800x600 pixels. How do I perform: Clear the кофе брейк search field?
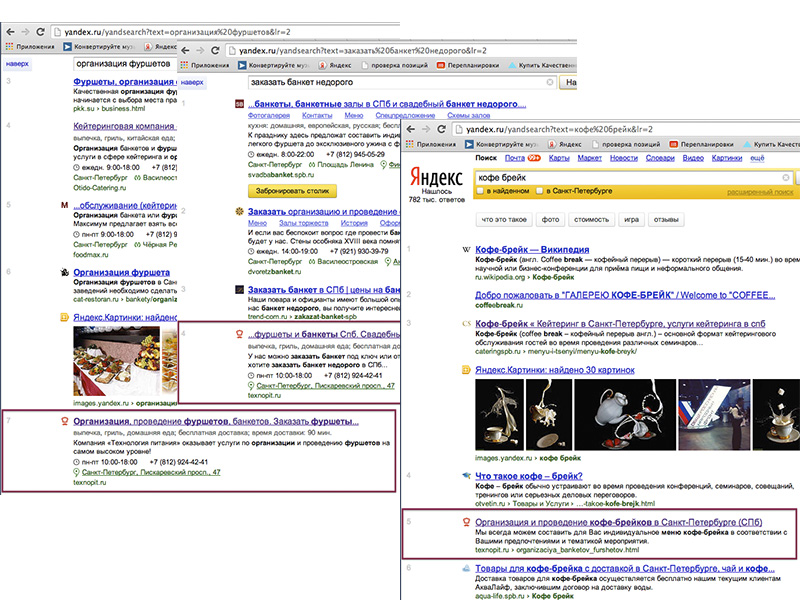click(x=786, y=178)
